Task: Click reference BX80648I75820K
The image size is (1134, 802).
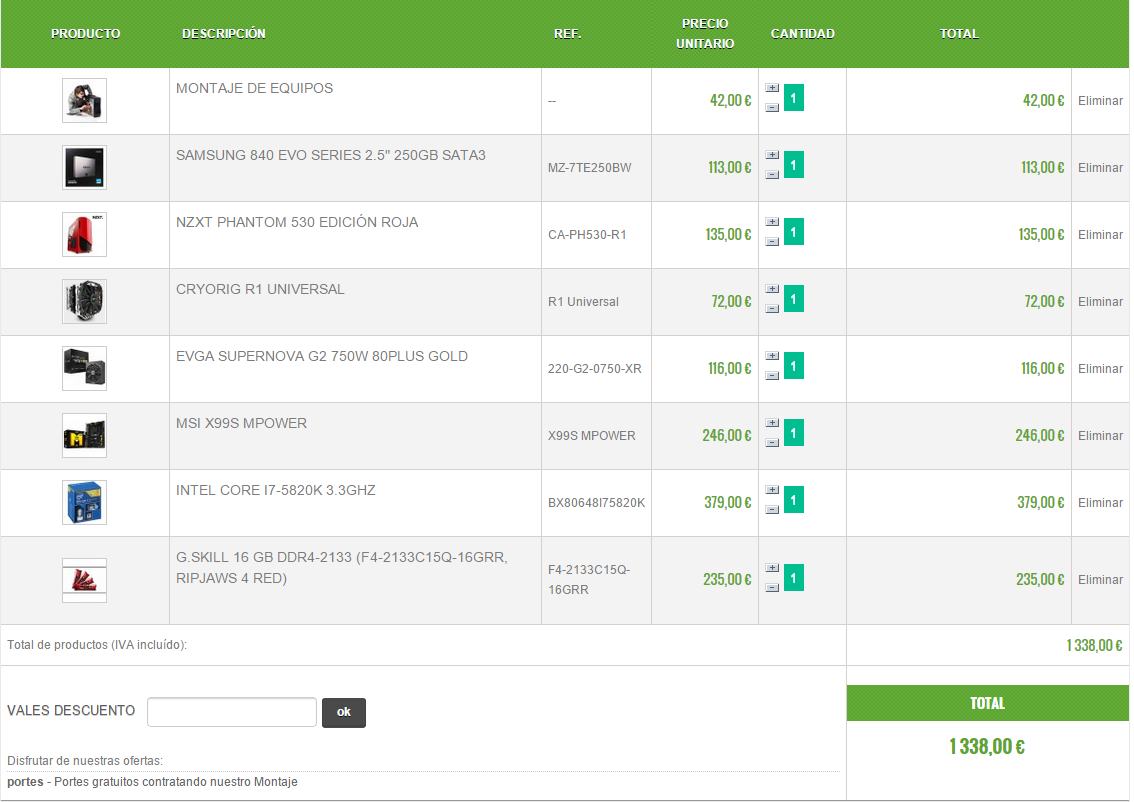Action: 596,503
